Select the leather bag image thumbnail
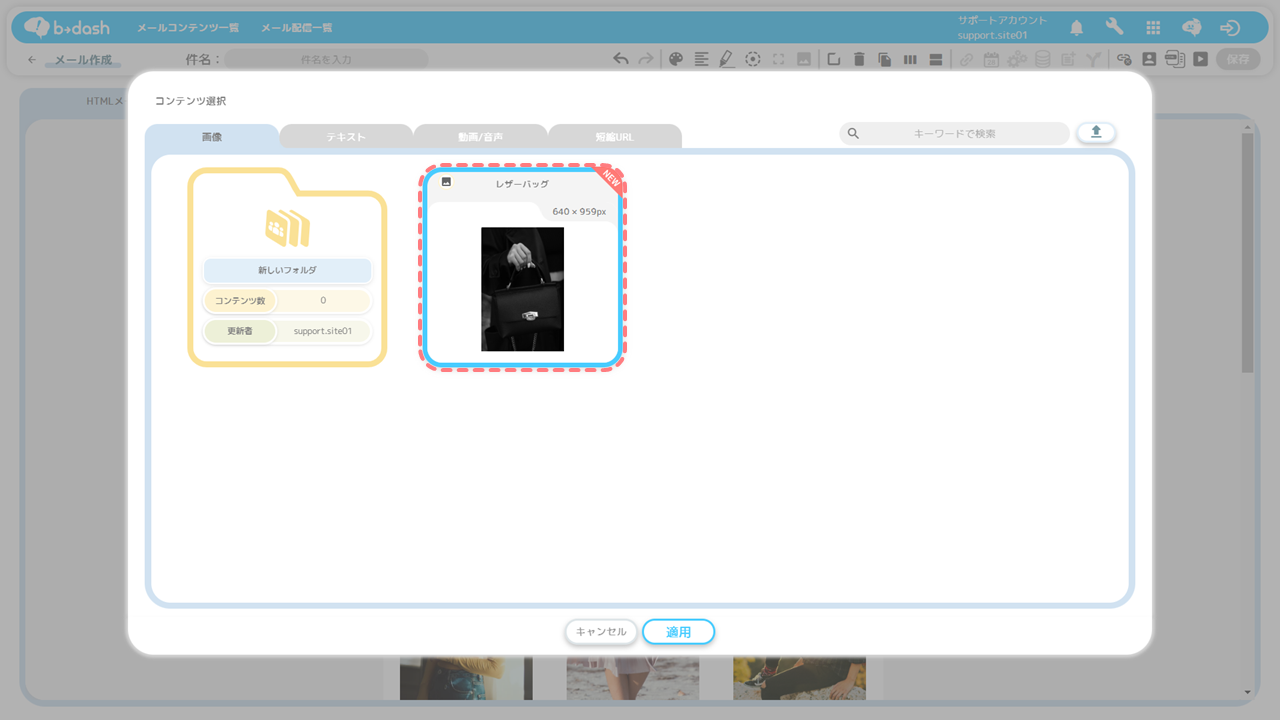 (x=522, y=289)
